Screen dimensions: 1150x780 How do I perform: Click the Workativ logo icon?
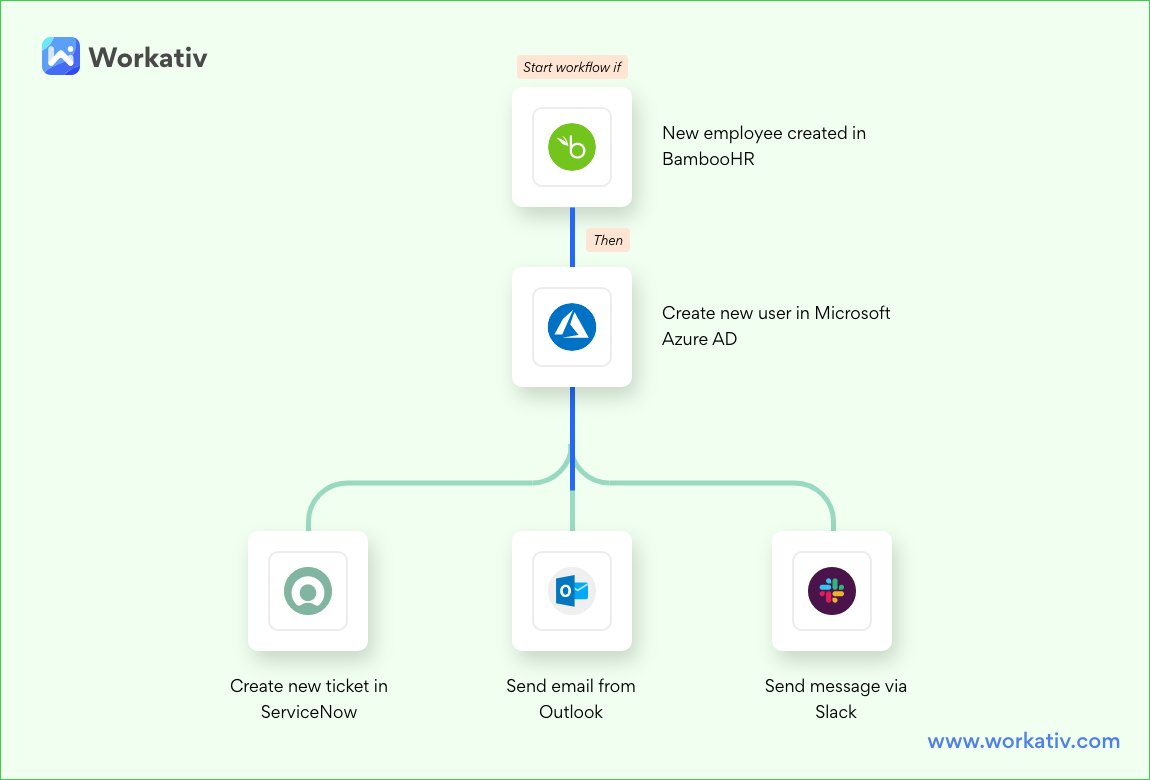click(x=61, y=56)
